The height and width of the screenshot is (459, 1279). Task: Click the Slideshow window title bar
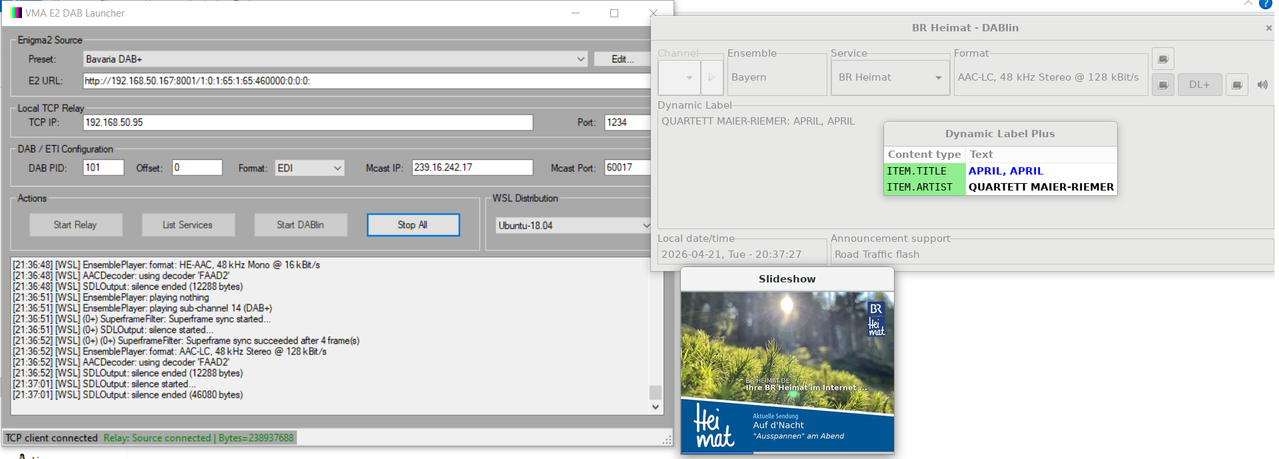787,279
